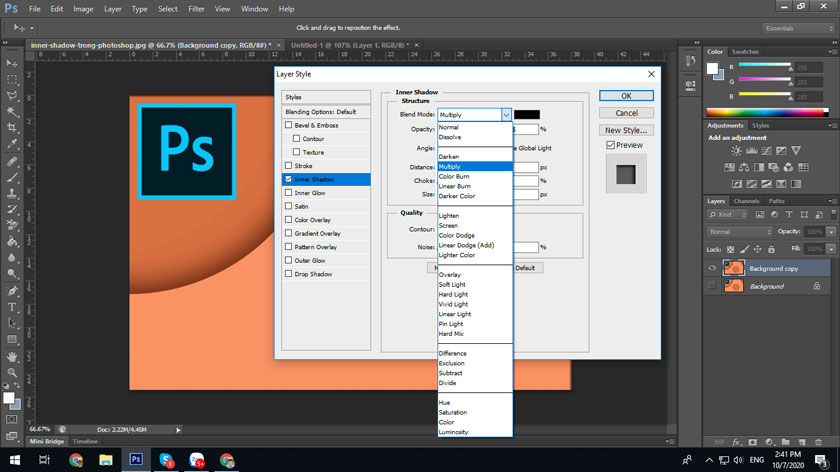The image size is (840, 472).
Task: Open the Windows Start menu
Action: tap(14, 460)
